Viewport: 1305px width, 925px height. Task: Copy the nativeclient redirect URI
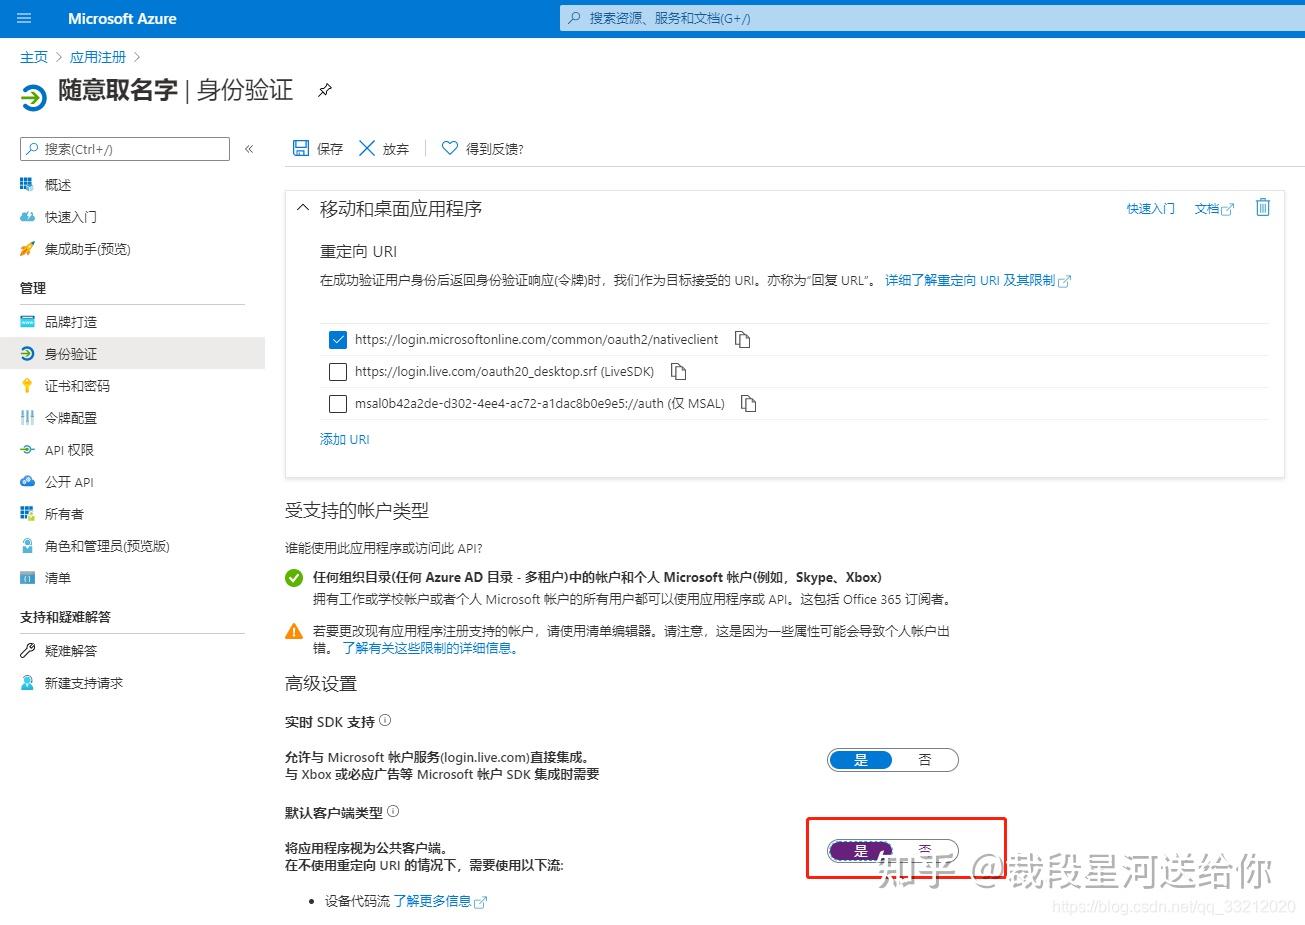742,339
